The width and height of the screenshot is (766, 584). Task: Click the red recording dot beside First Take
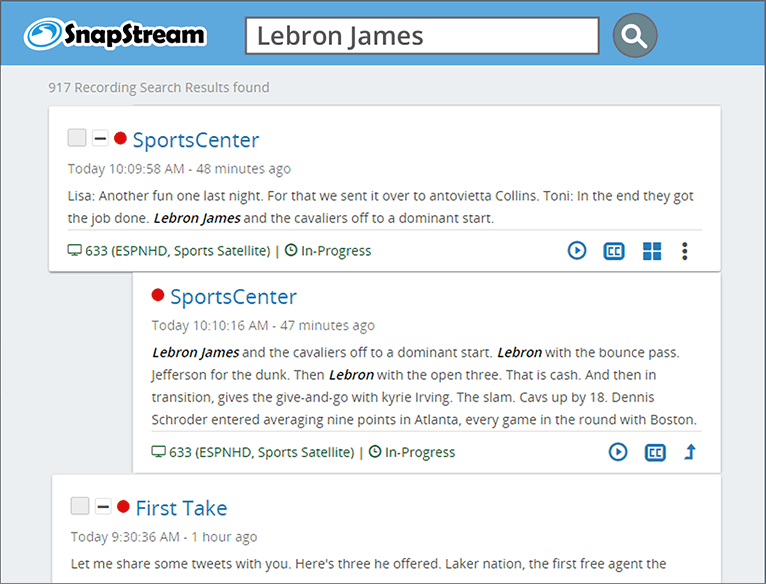click(x=123, y=507)
